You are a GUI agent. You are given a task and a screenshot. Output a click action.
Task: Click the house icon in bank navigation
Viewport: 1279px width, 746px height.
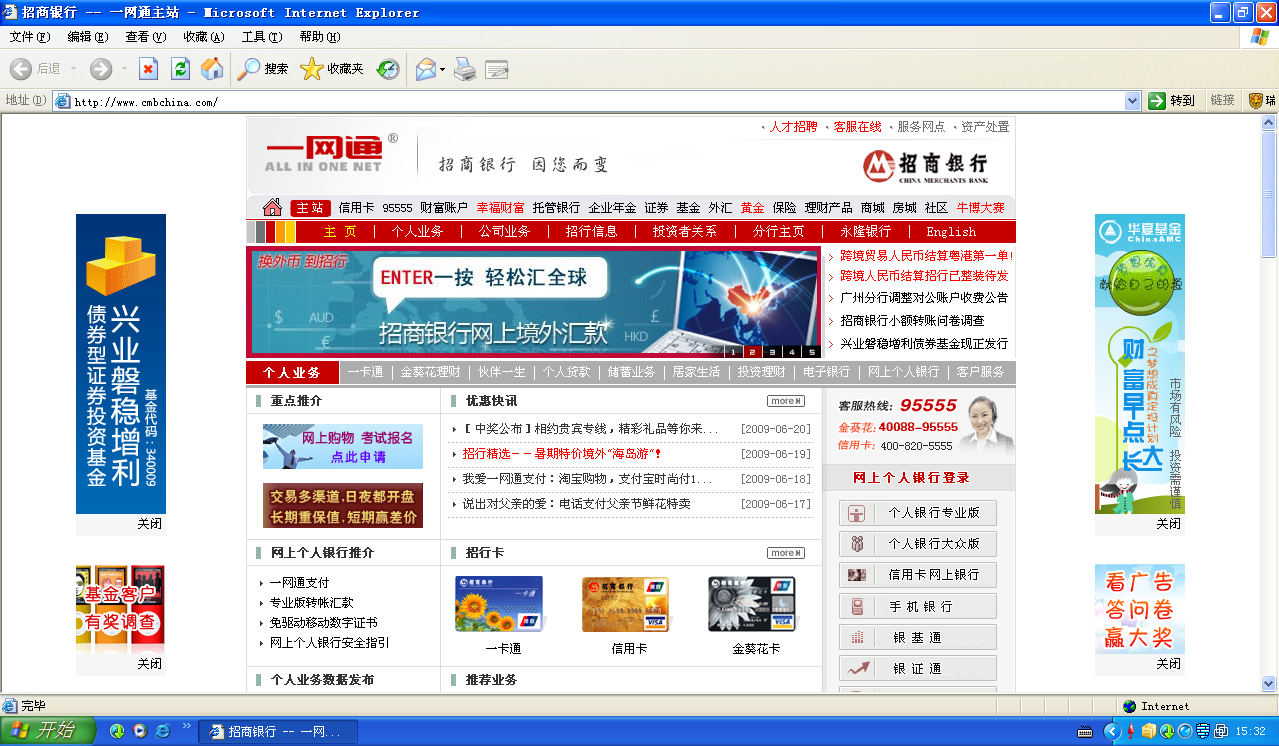pyautogui.click(x=272, y=208)
